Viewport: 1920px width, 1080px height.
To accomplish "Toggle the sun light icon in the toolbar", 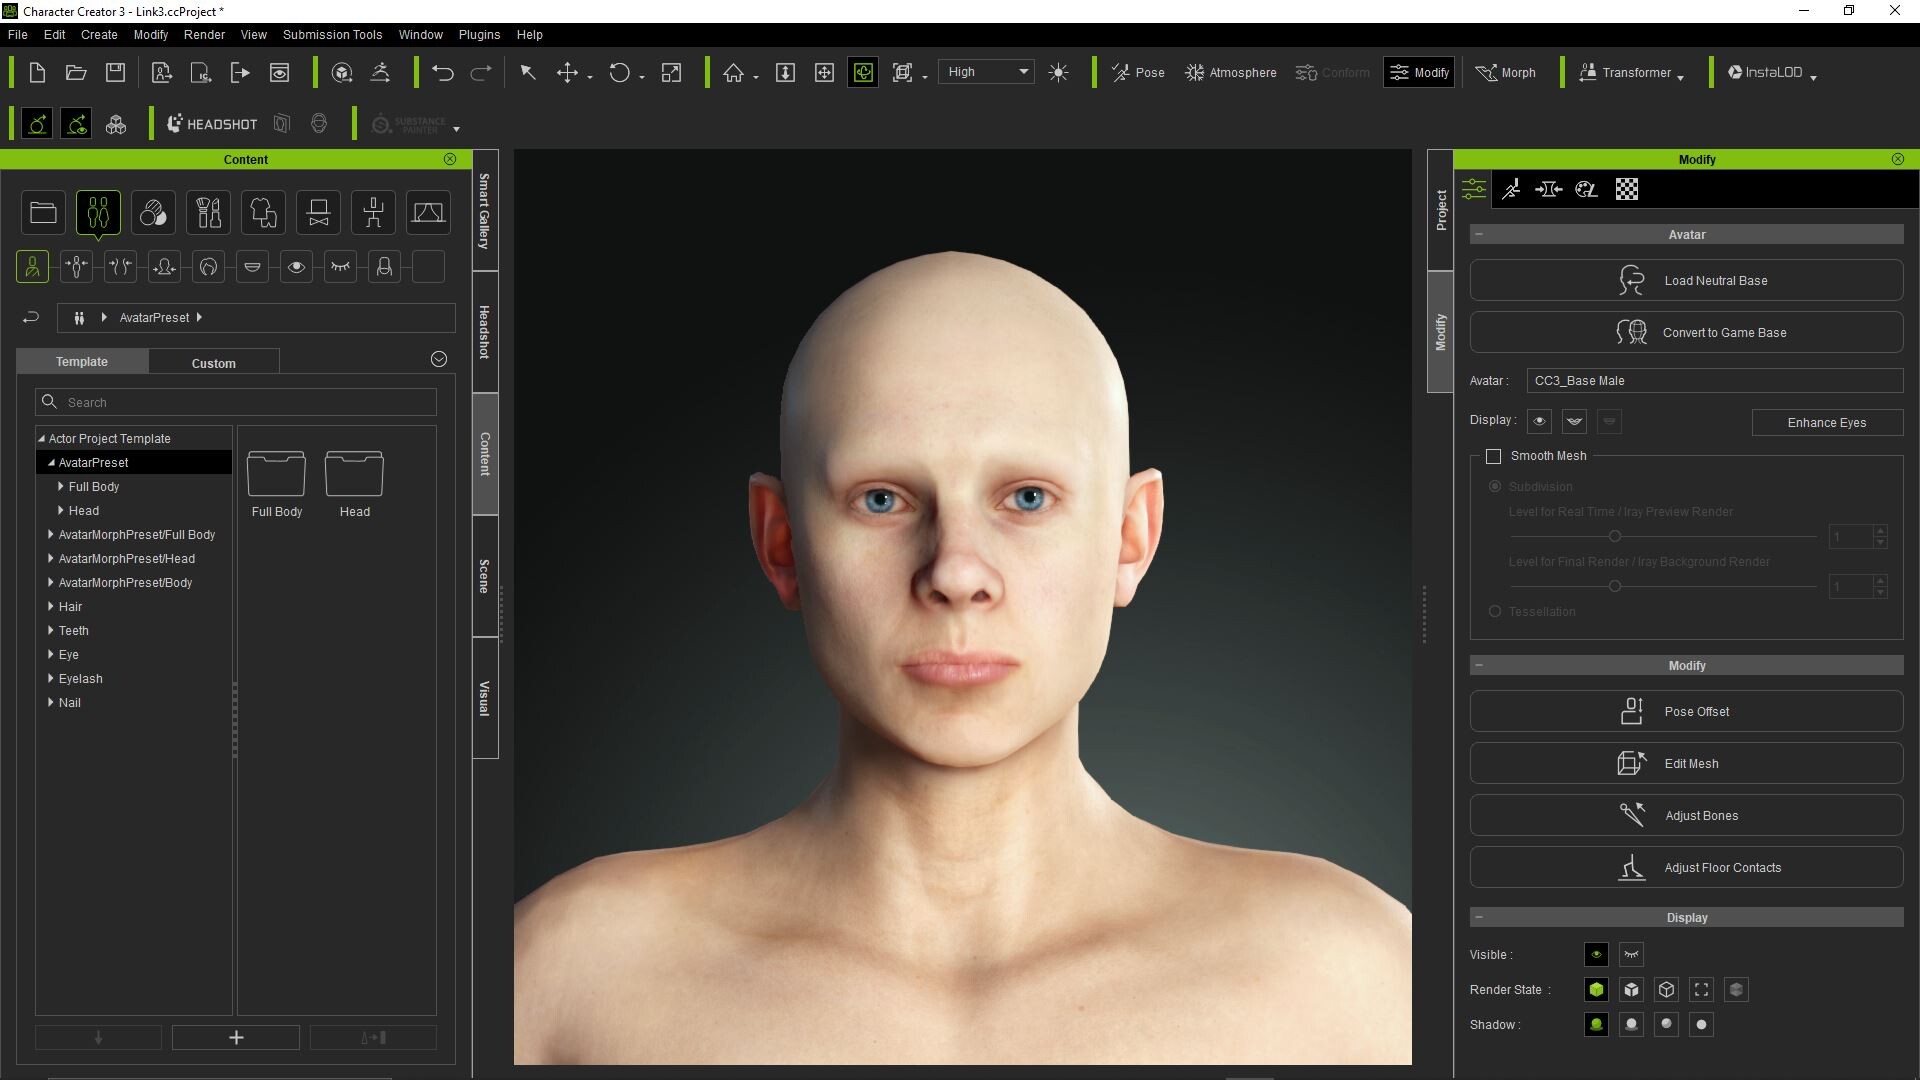I will coord(1059,72).
